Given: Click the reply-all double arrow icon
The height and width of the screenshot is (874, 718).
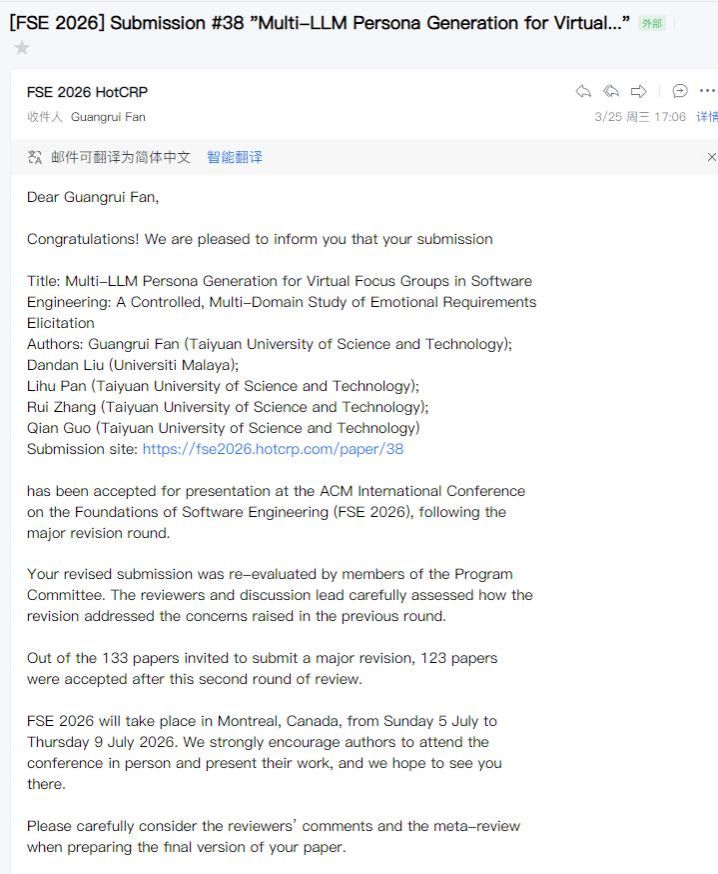Looking at the screenshot, I should pos(611,91).
